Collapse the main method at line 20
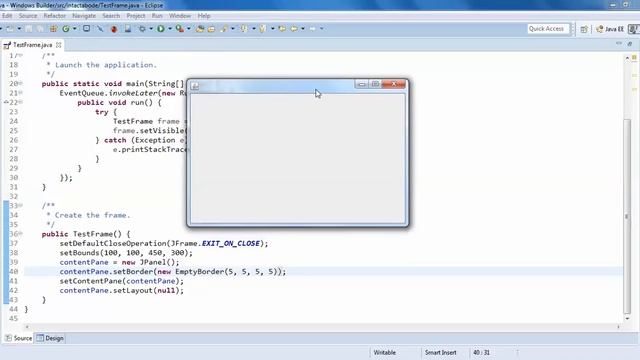 (20, 83)
